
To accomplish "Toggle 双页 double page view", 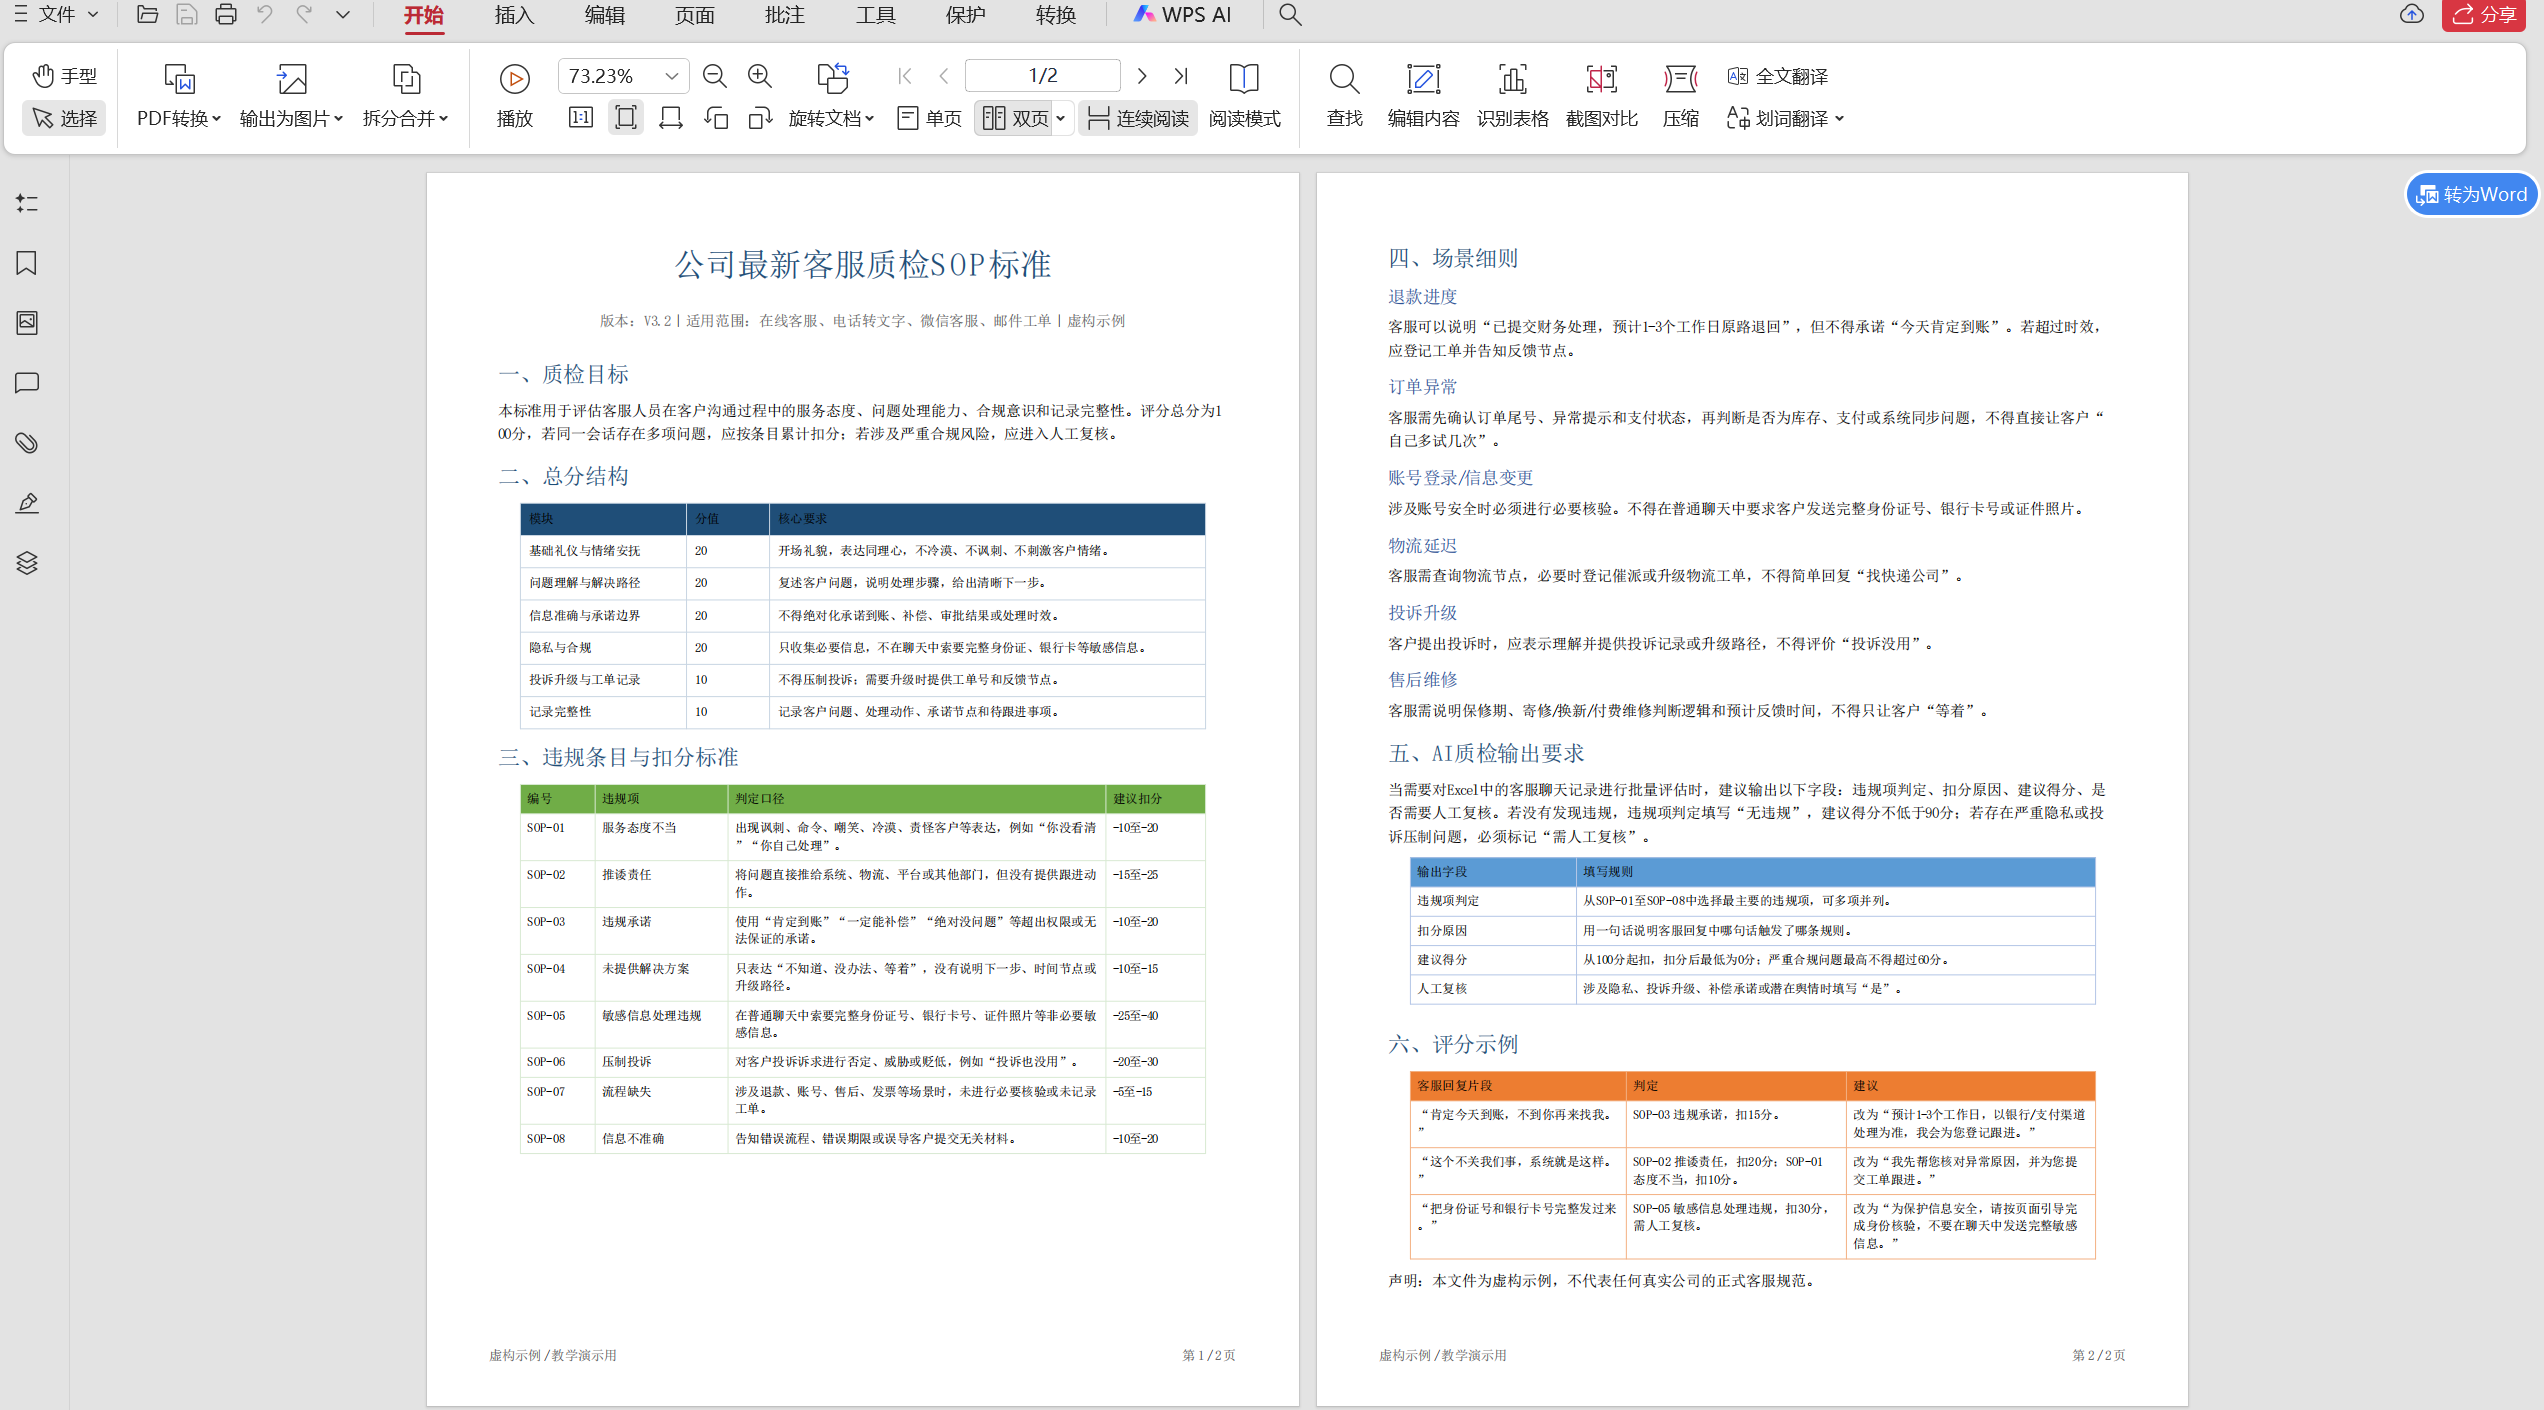I will 1015,118.
